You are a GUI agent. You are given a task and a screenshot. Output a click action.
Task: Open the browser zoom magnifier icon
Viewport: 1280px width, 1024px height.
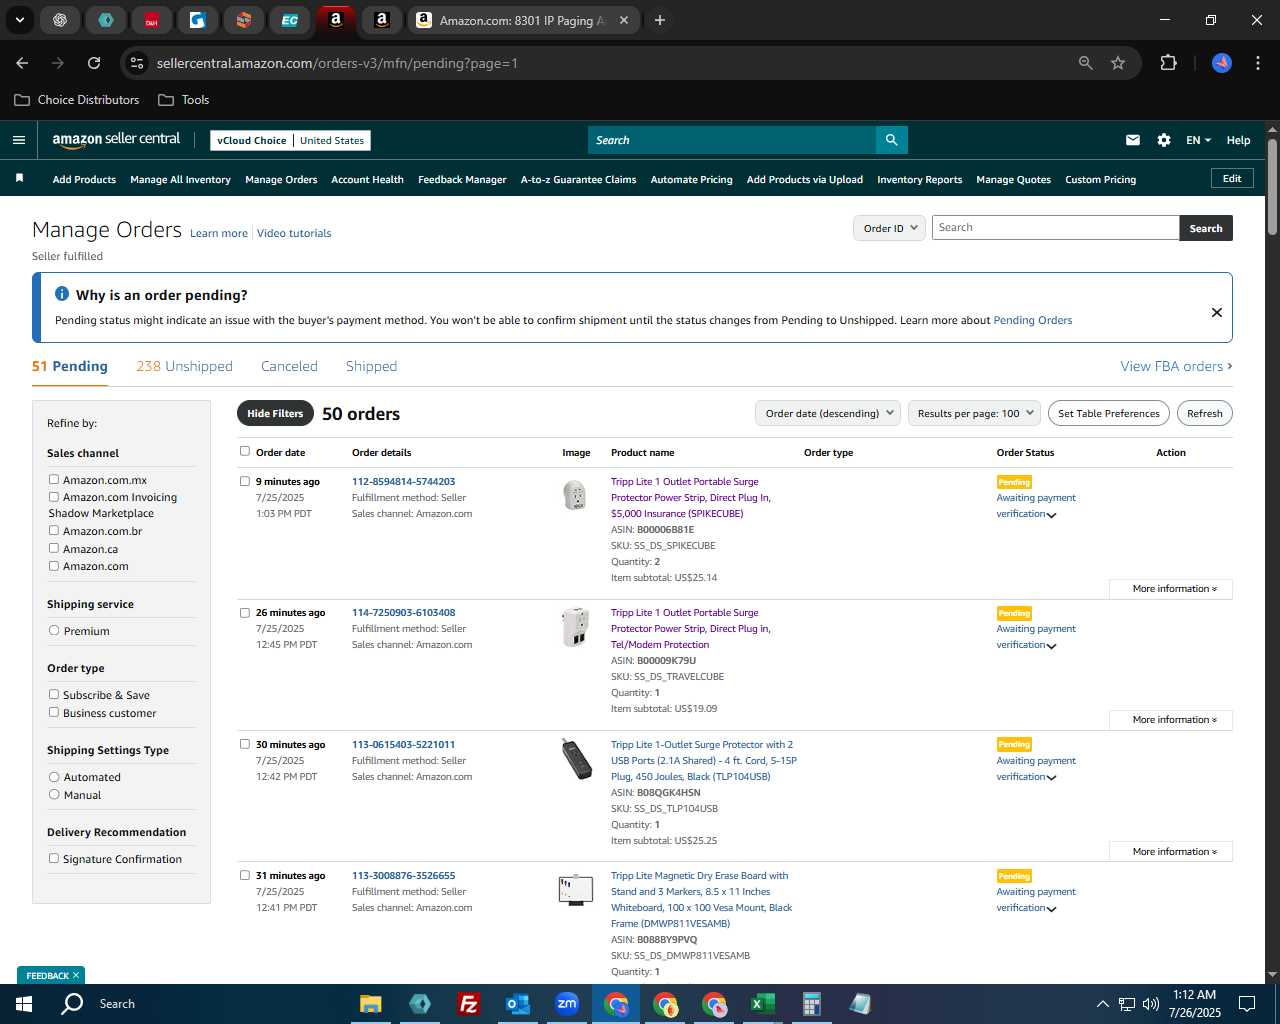pos(1086,63)
